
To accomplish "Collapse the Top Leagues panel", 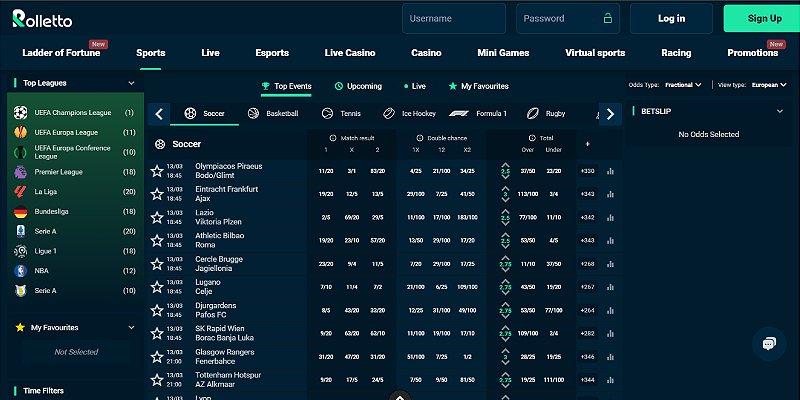I will [x=131, y=84].
